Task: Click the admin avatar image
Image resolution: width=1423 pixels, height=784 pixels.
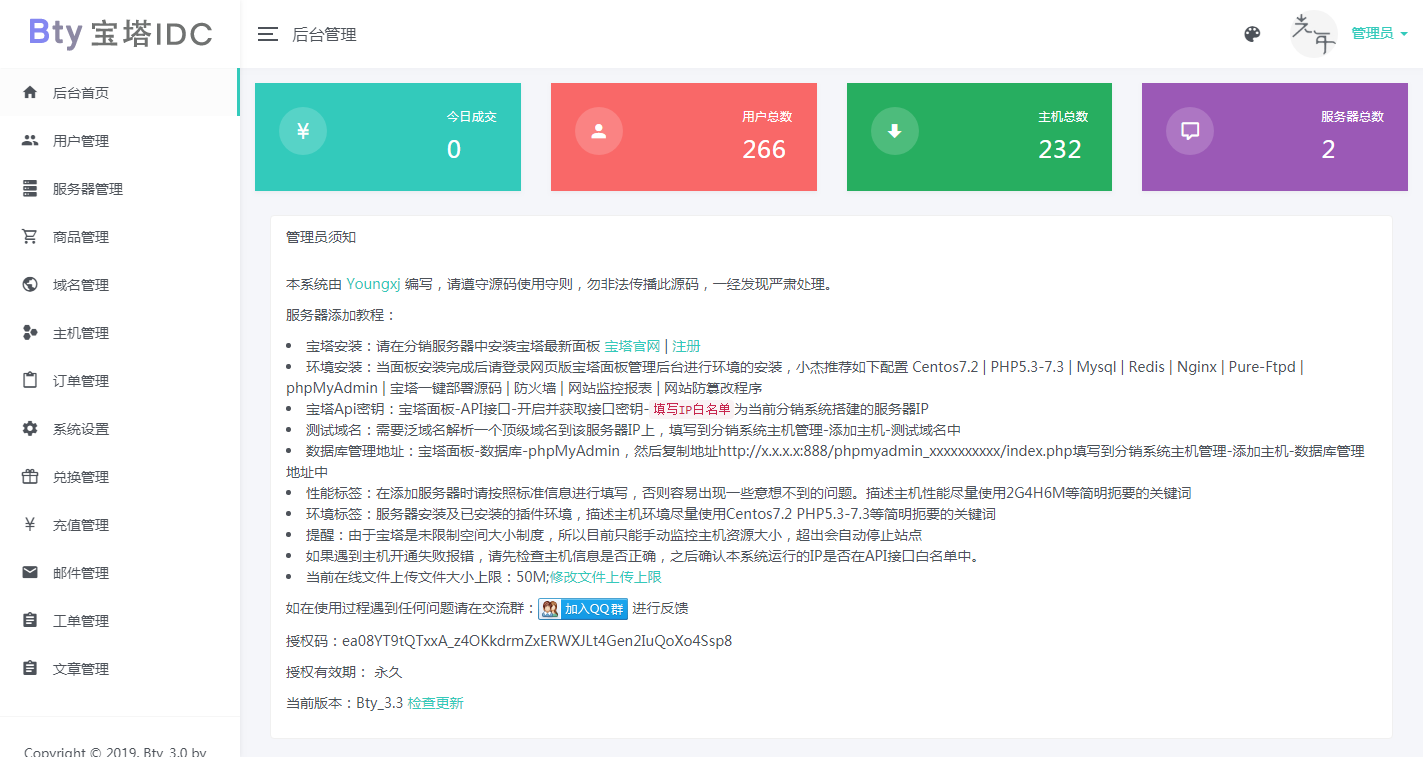Action: 1312,33
